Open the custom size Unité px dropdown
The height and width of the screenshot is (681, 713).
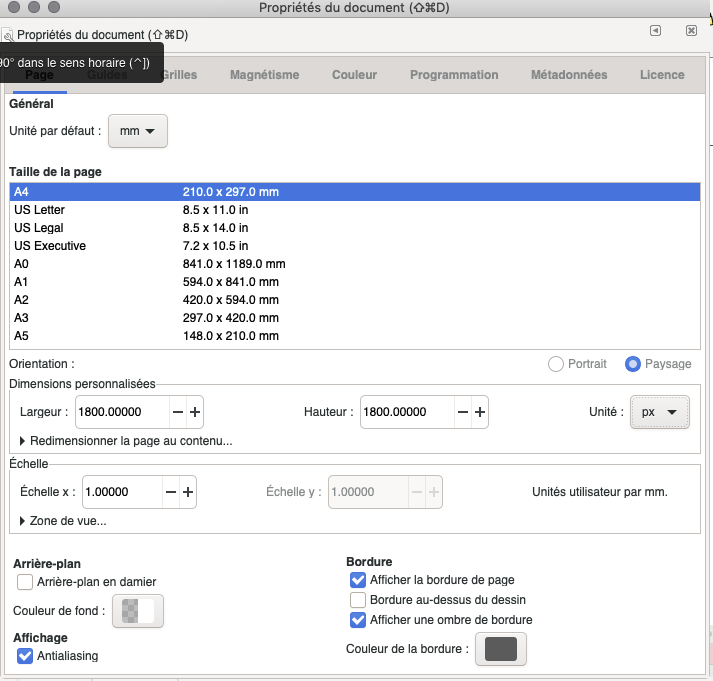pos(659,412)
